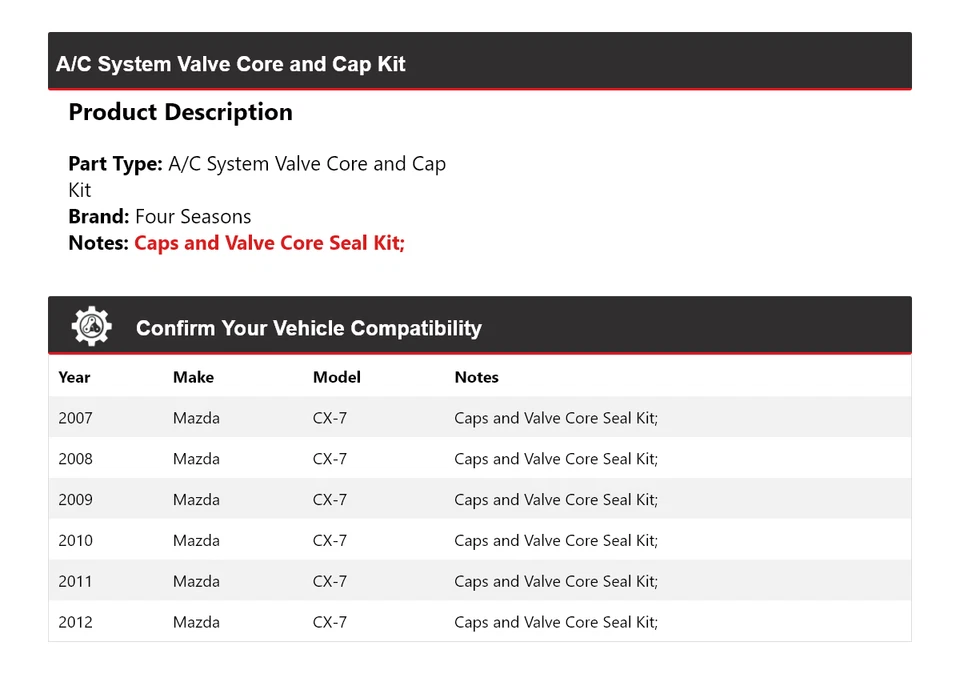Screen dimensions: 960x674
Task: Click the Make column header
Action: (193, 377)
